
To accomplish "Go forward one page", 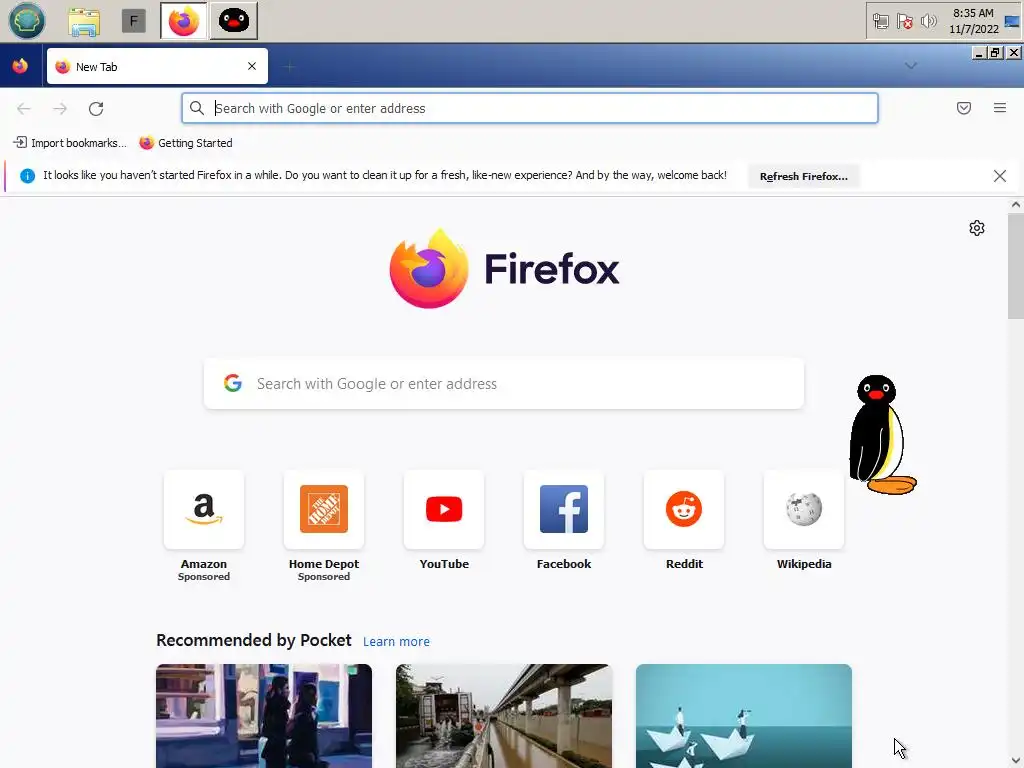I will (60, 108).
